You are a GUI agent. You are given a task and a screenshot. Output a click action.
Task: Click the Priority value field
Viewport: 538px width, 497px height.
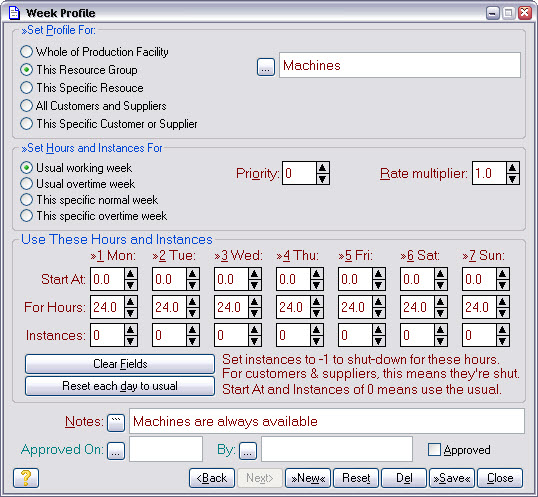coord(299,173)
